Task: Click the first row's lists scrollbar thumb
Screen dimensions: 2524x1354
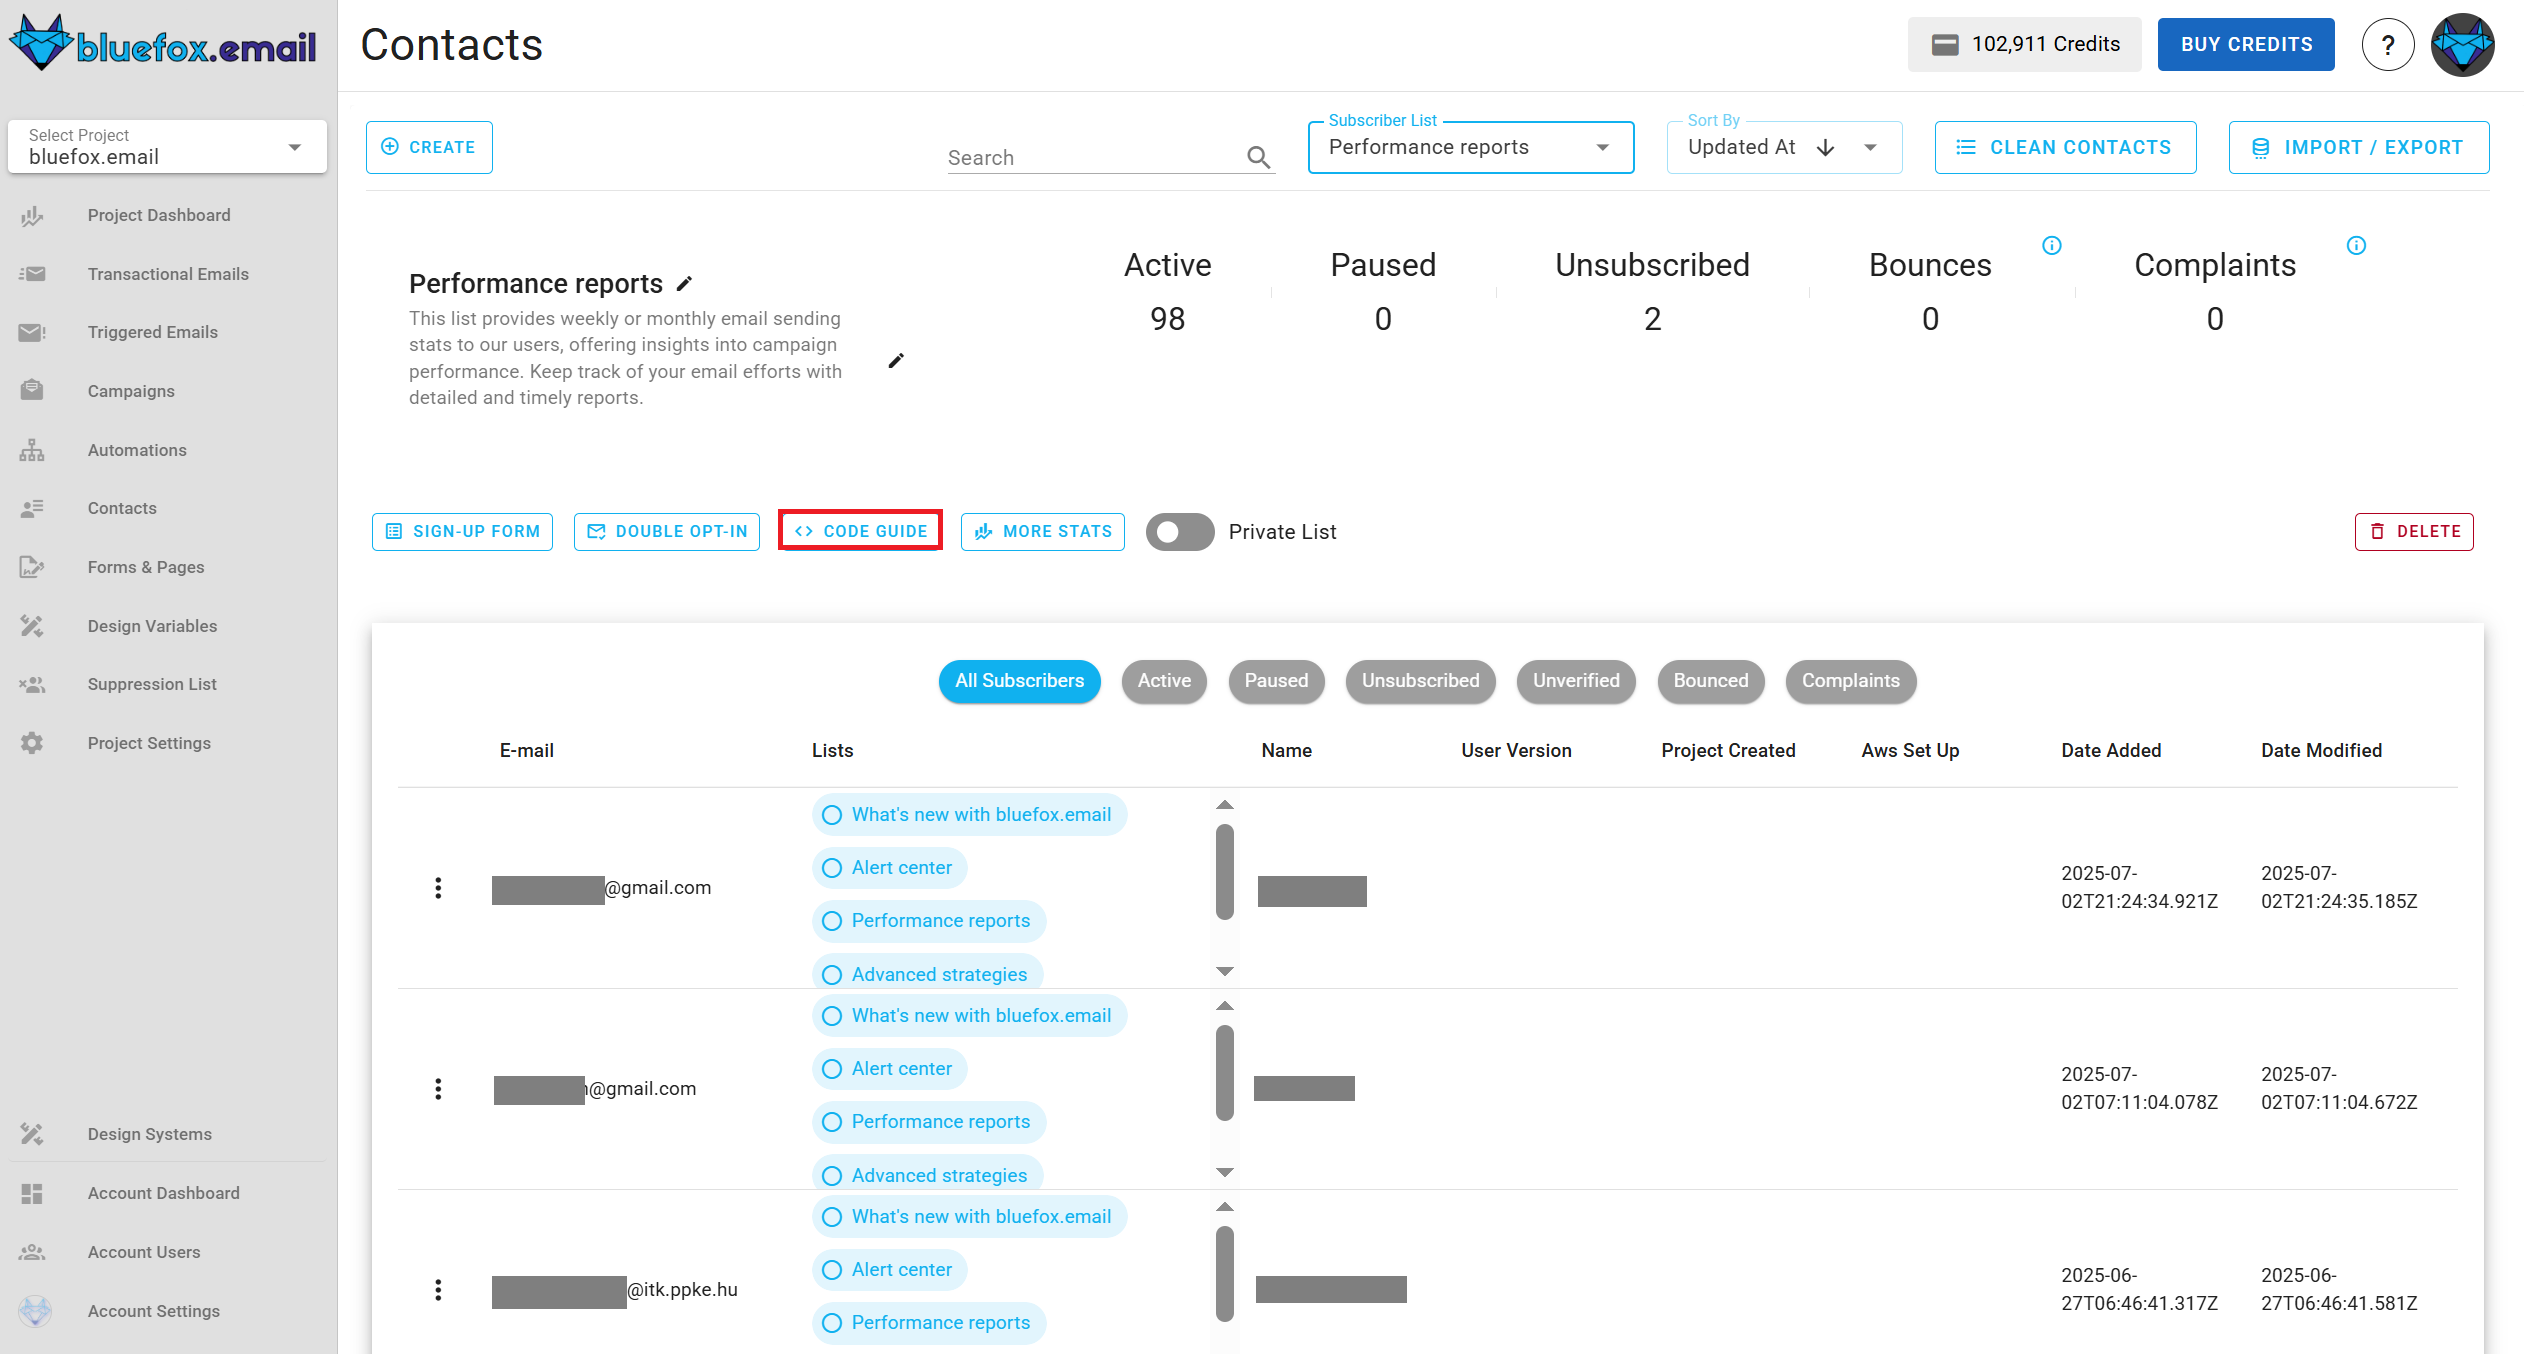Action: point(1225,871)
